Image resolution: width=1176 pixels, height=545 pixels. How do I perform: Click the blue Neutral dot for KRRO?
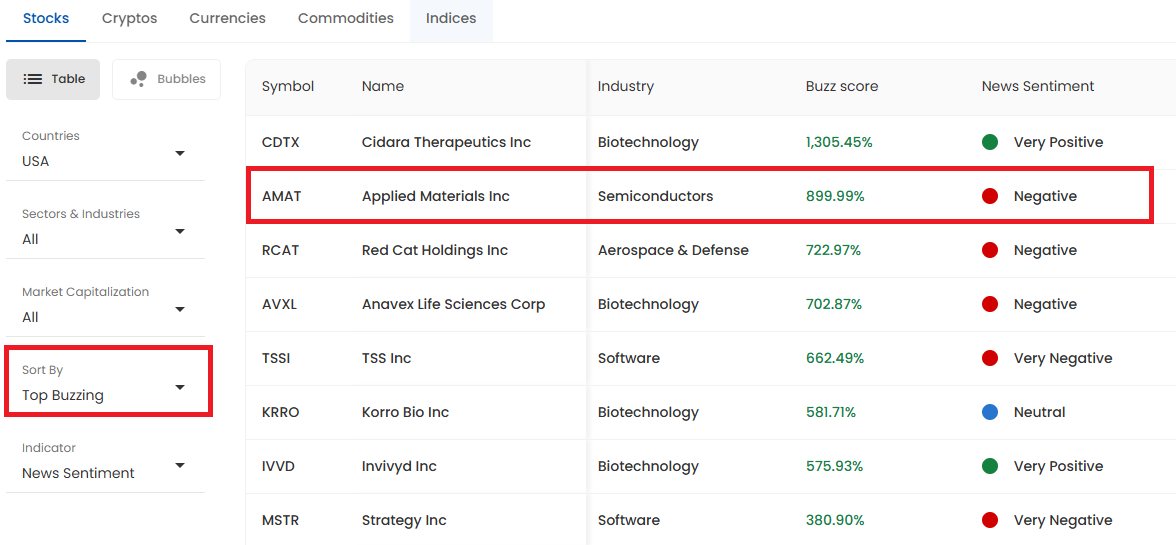point(990,412)
